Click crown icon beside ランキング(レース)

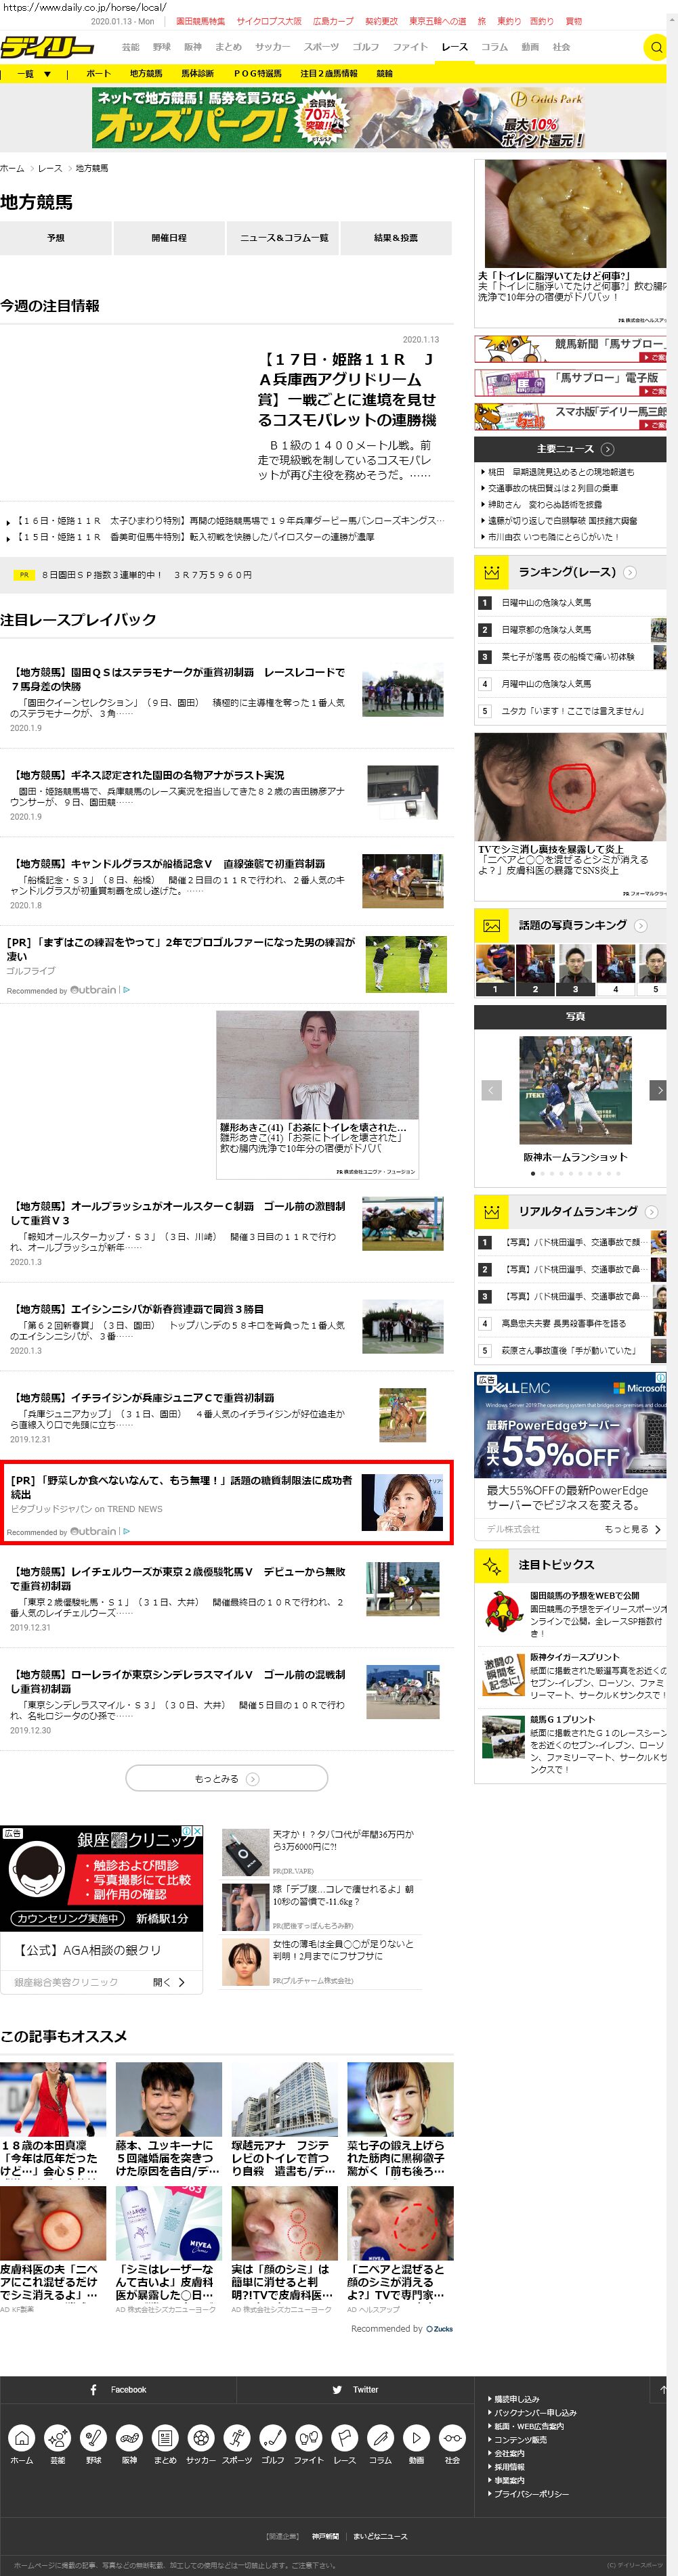(x=491, y=572)
